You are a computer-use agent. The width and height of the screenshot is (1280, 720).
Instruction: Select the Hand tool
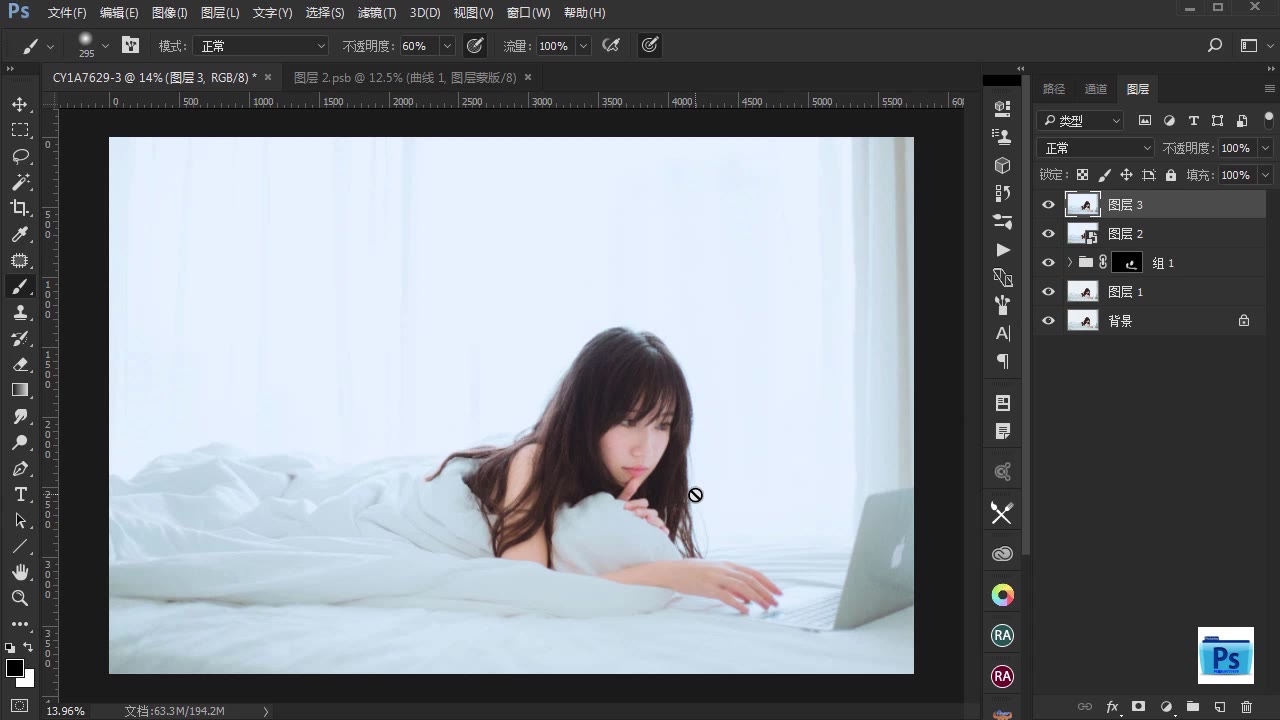click(20, 572)
